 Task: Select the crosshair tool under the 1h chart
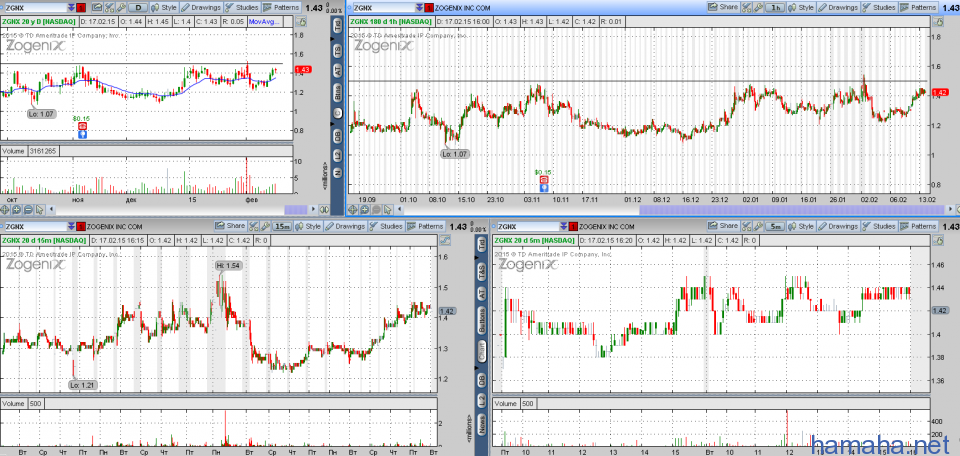point(352,210)
